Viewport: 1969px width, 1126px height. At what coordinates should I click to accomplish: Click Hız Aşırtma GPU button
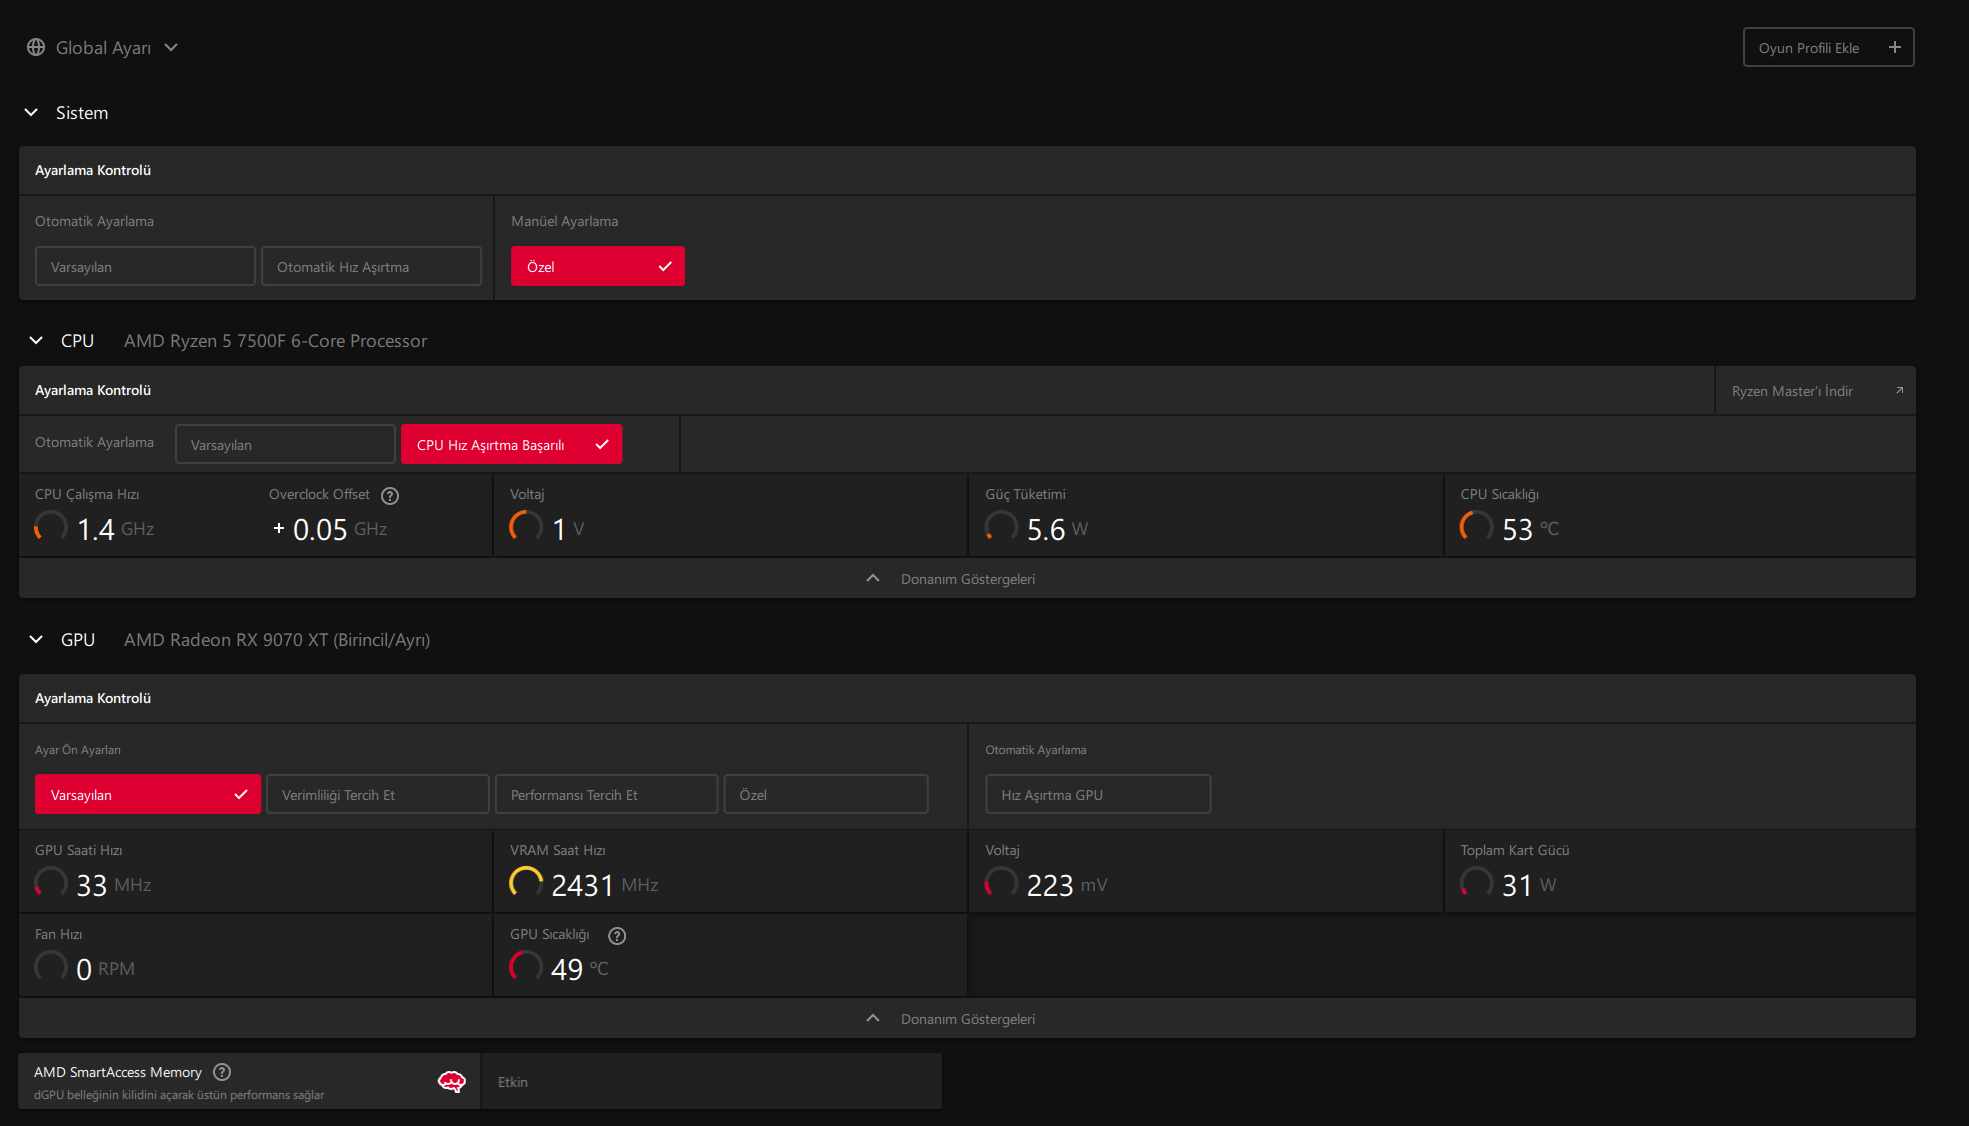click(x=1098, y=794)
